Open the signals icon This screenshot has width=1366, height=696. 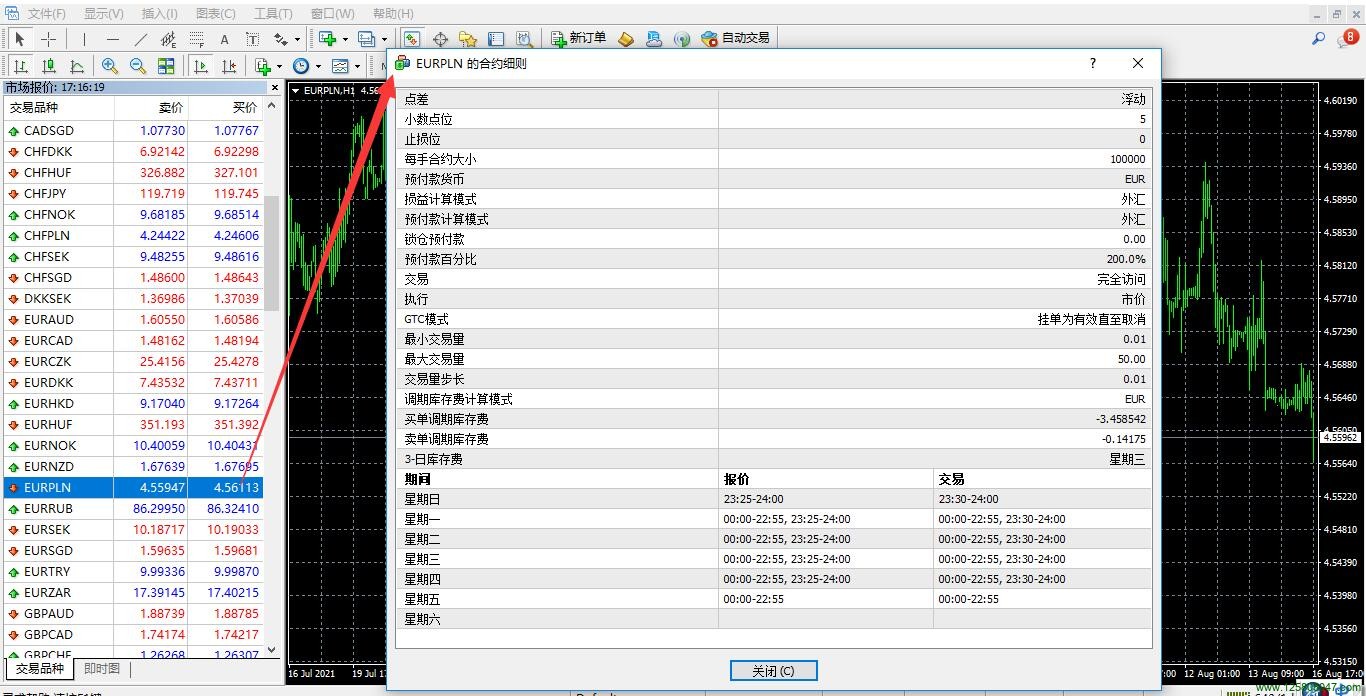click(x=682, y=39)
